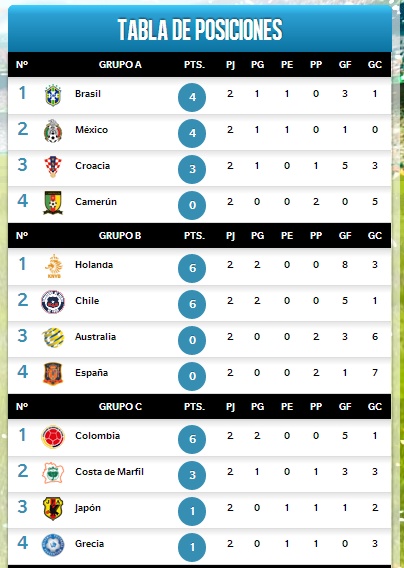Open the Grecia blue round crest
The height and width of the screenshot is (568, 404).
coord(53,545)
